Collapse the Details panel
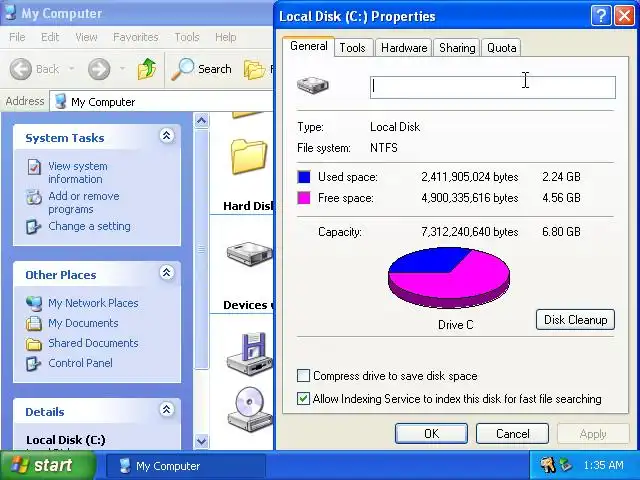The image size is (640, 480). coord(167,409)
